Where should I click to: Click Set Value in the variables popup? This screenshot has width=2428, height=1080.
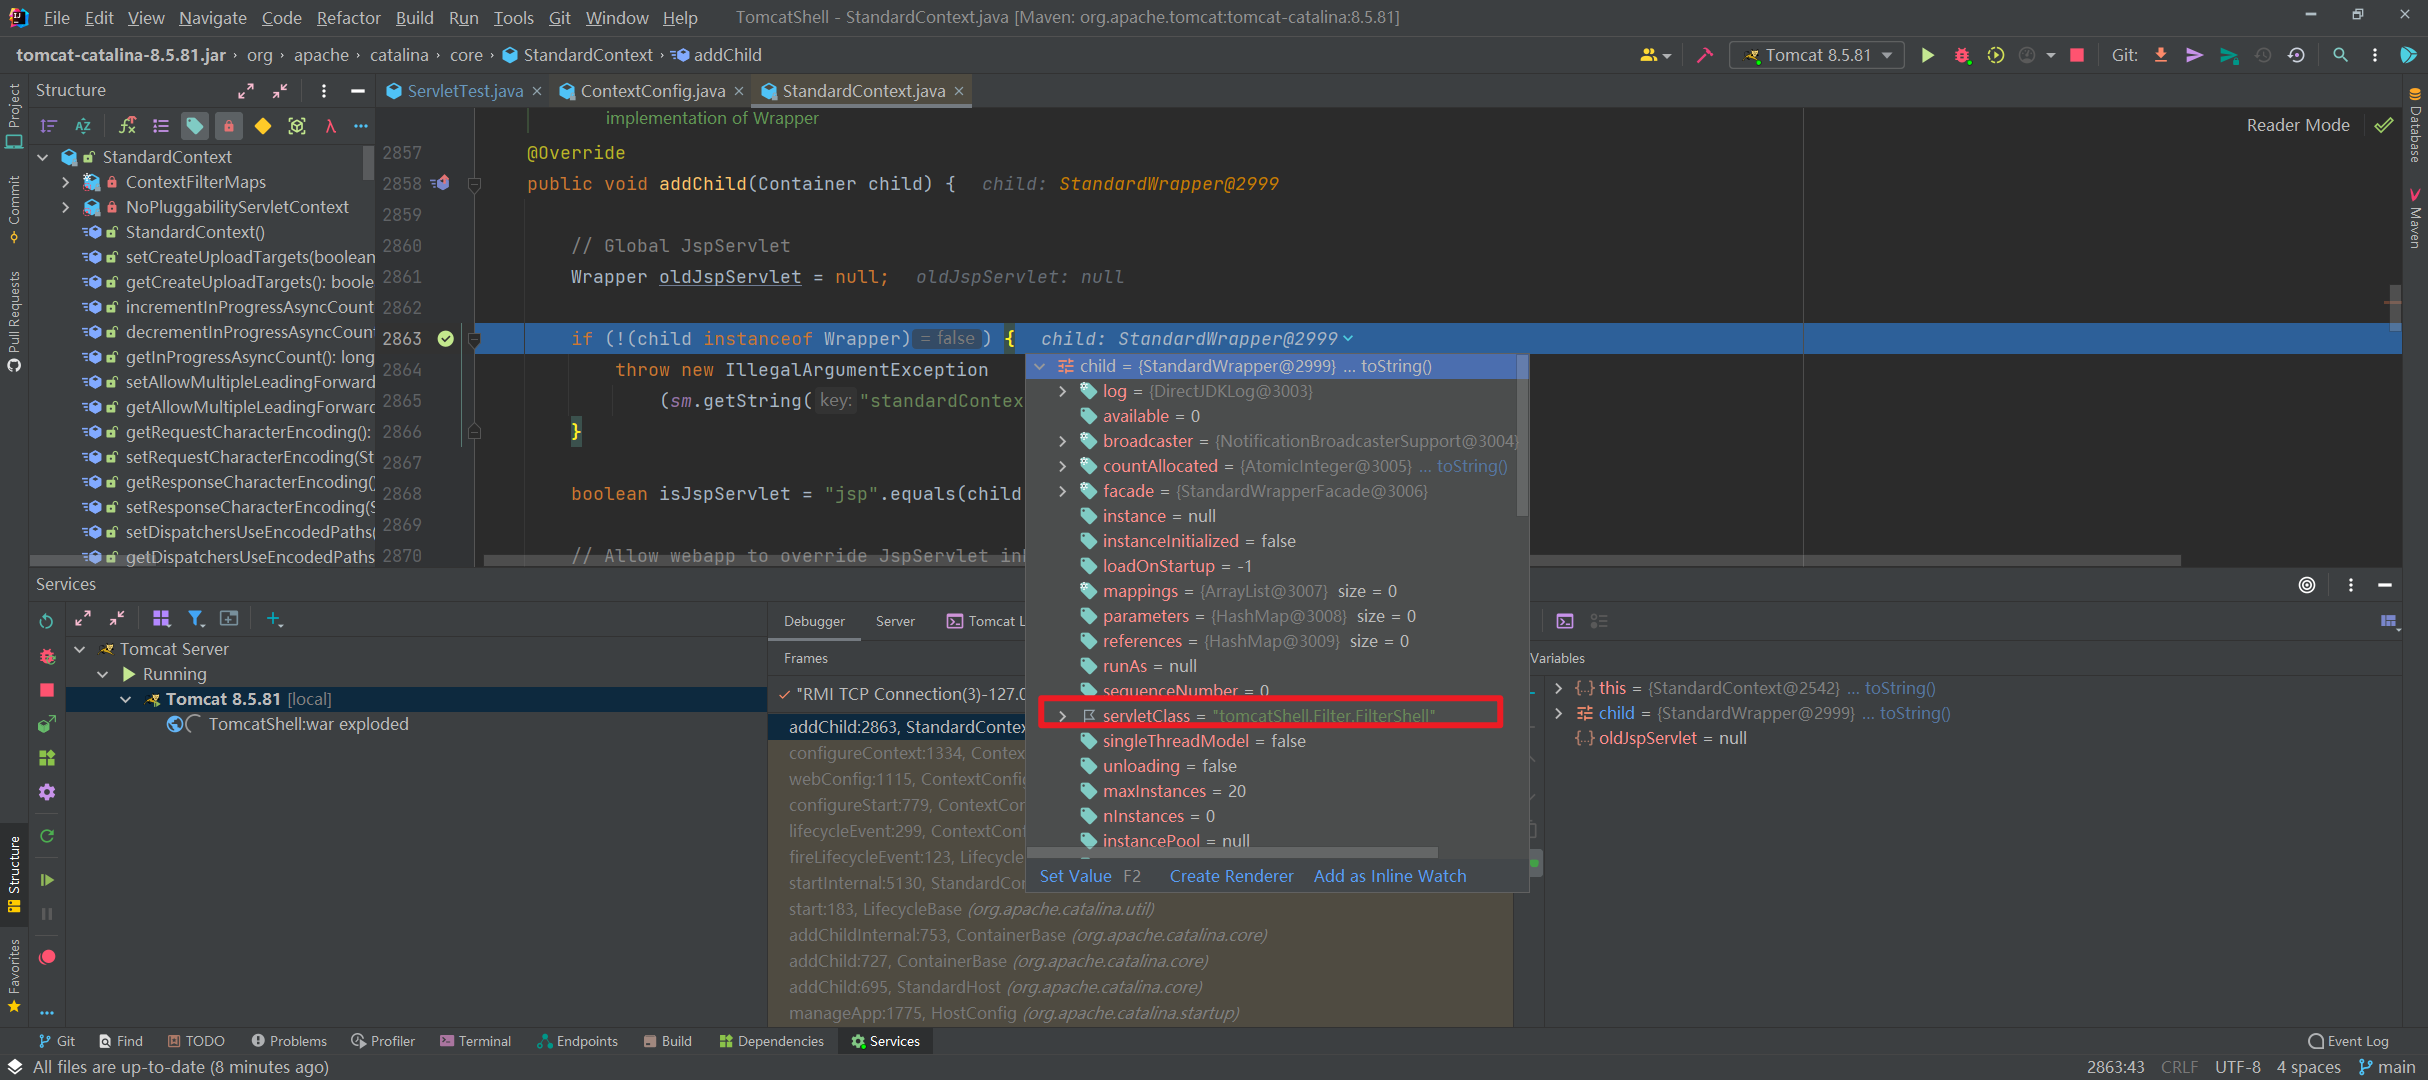(x=1075, y=875)
